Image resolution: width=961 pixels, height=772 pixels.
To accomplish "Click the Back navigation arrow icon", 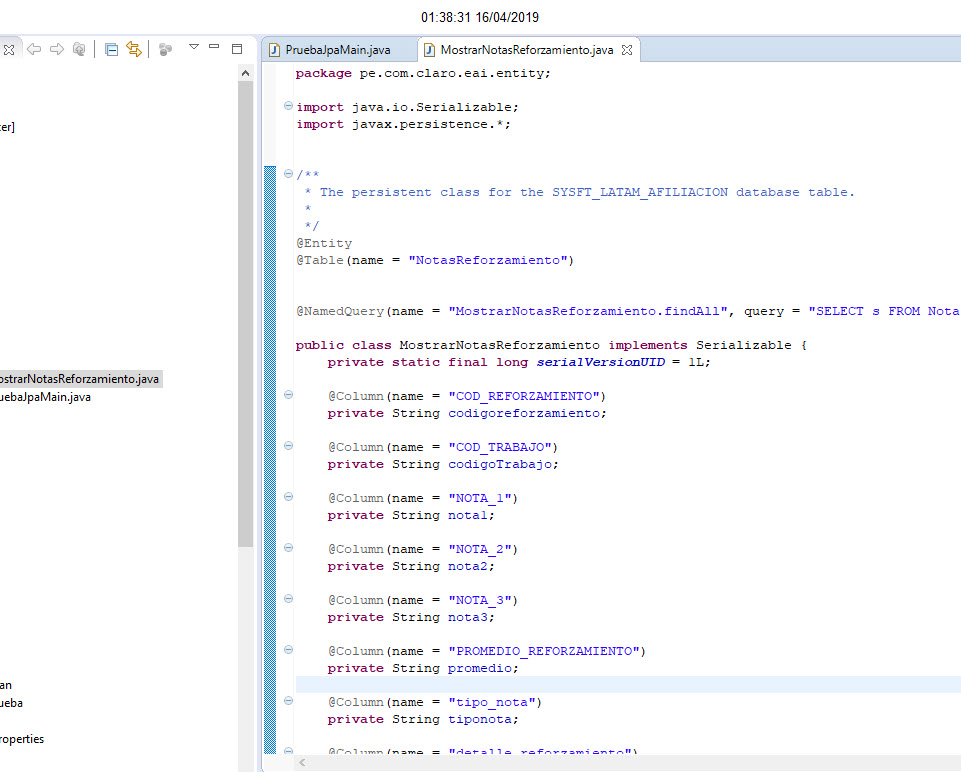I will [33, 49].
